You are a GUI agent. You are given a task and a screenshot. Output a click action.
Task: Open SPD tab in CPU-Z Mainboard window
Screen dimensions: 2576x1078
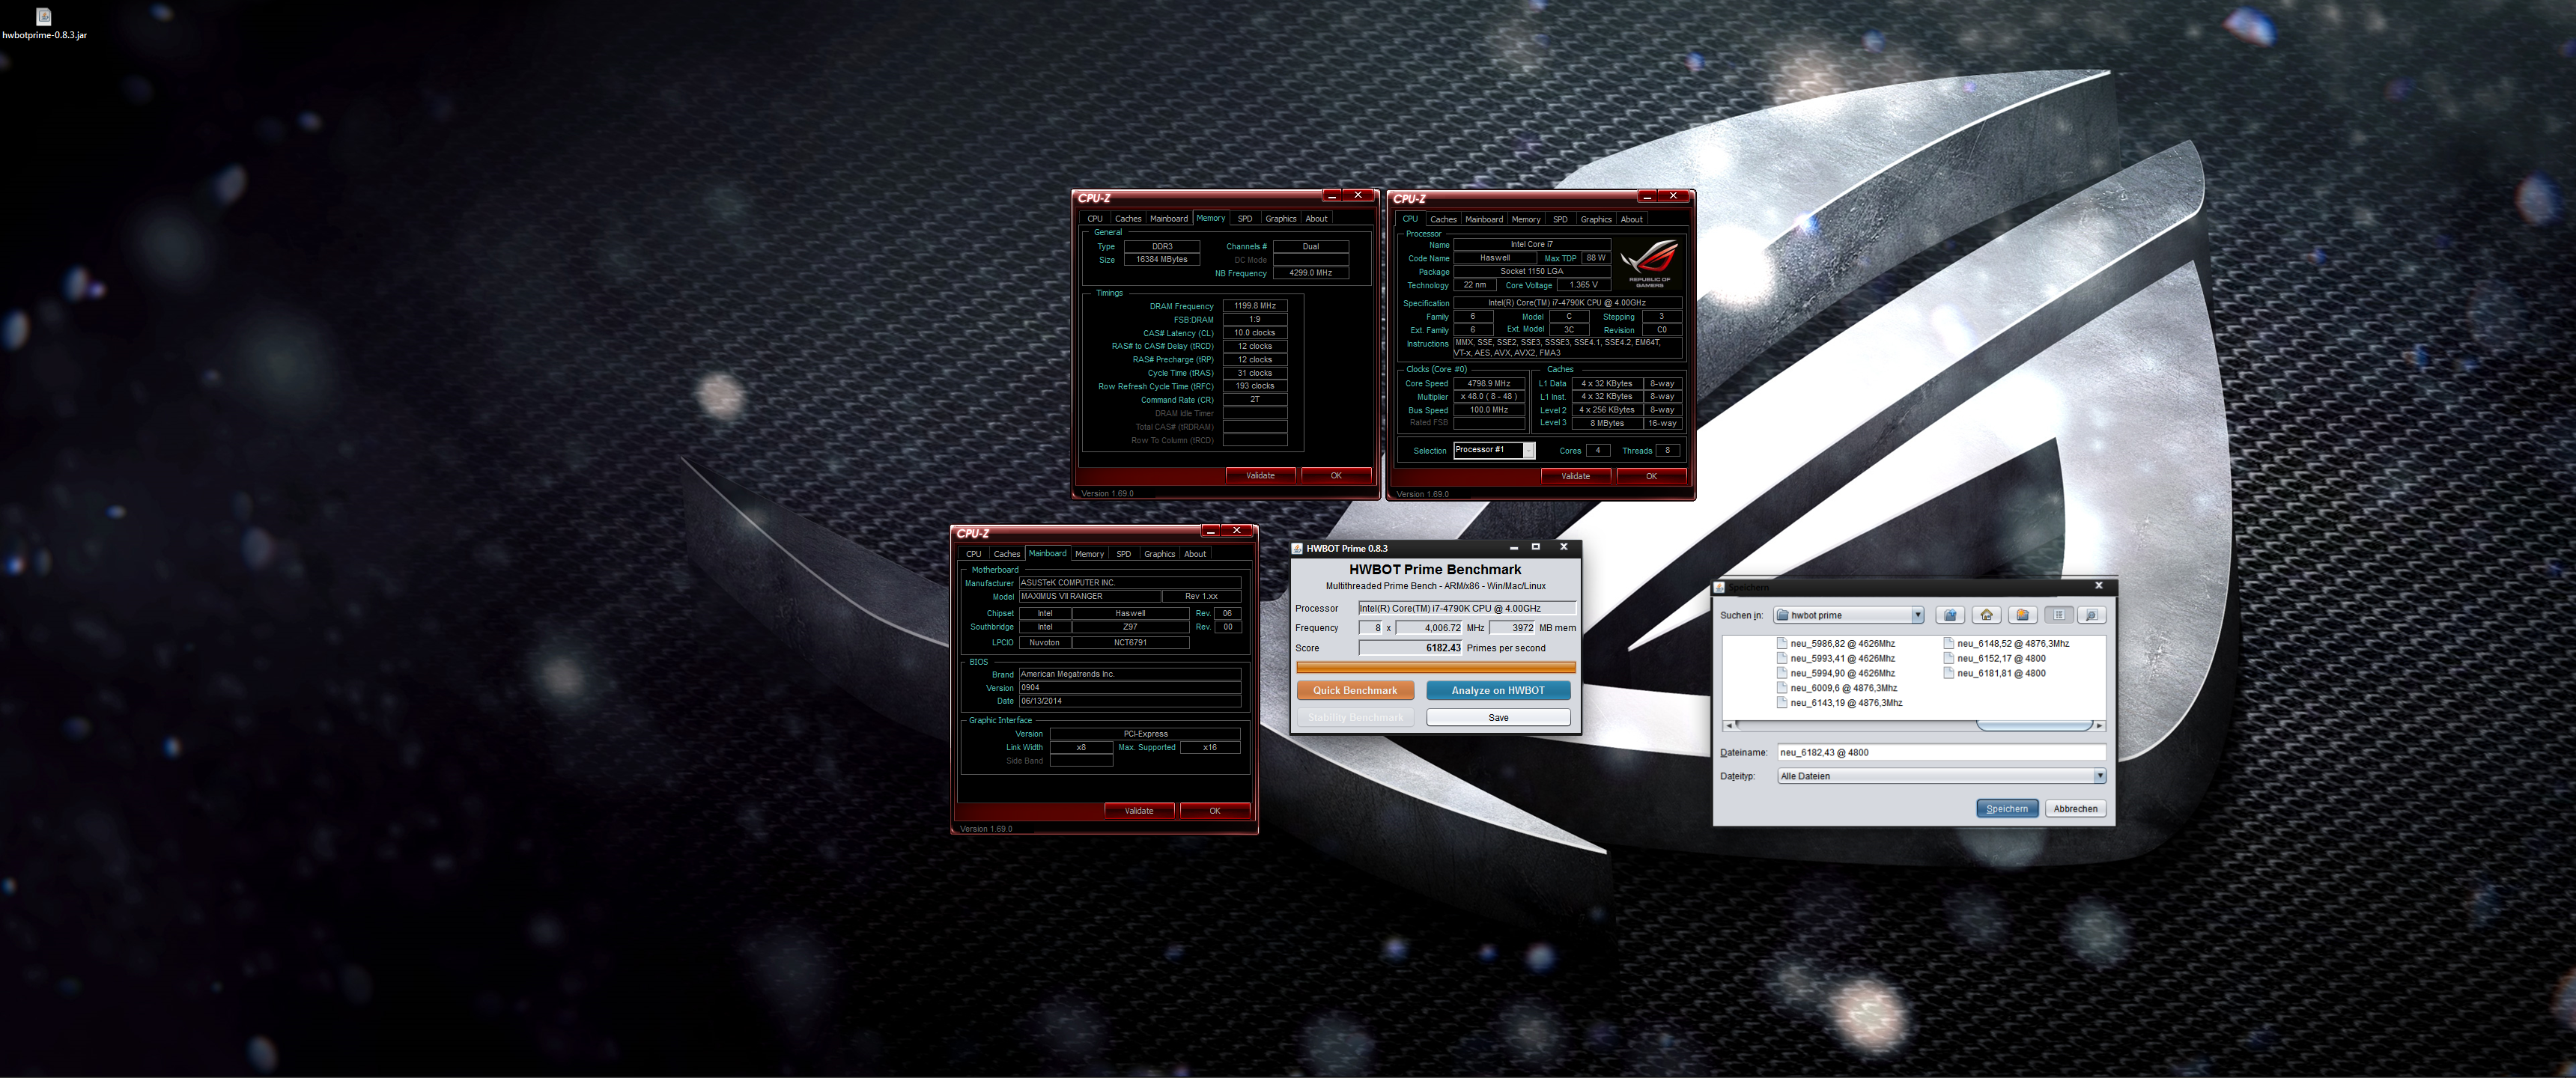click(1123, 554)
